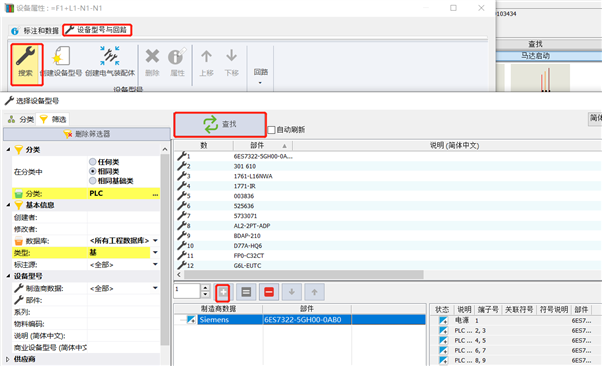Select result row 1771-IR
This screenshot has height=366, width=602.
coord(388,186)
